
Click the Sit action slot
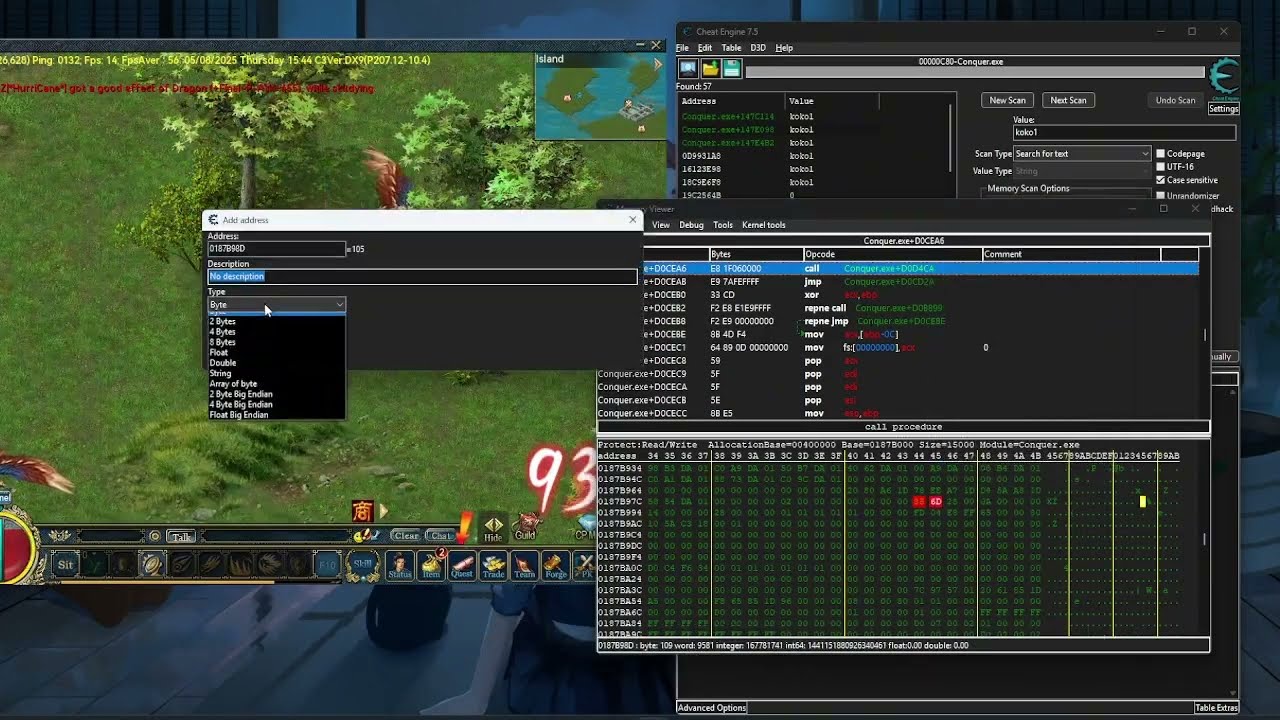tap(65, 565)
